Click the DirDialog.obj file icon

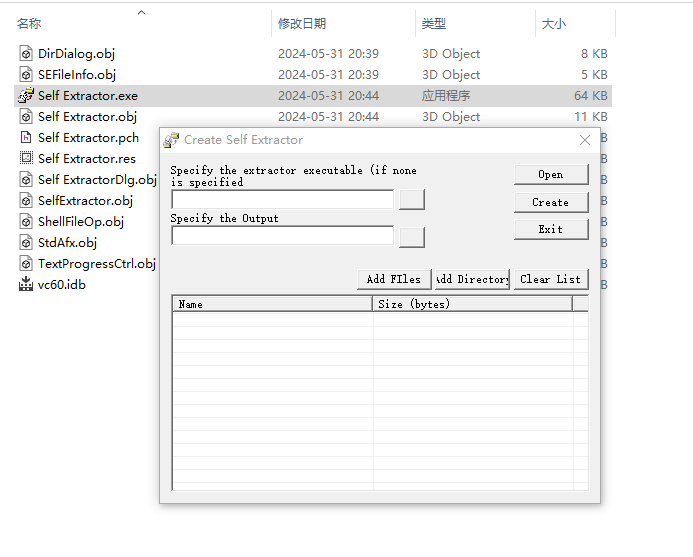(x=26, y=53)
